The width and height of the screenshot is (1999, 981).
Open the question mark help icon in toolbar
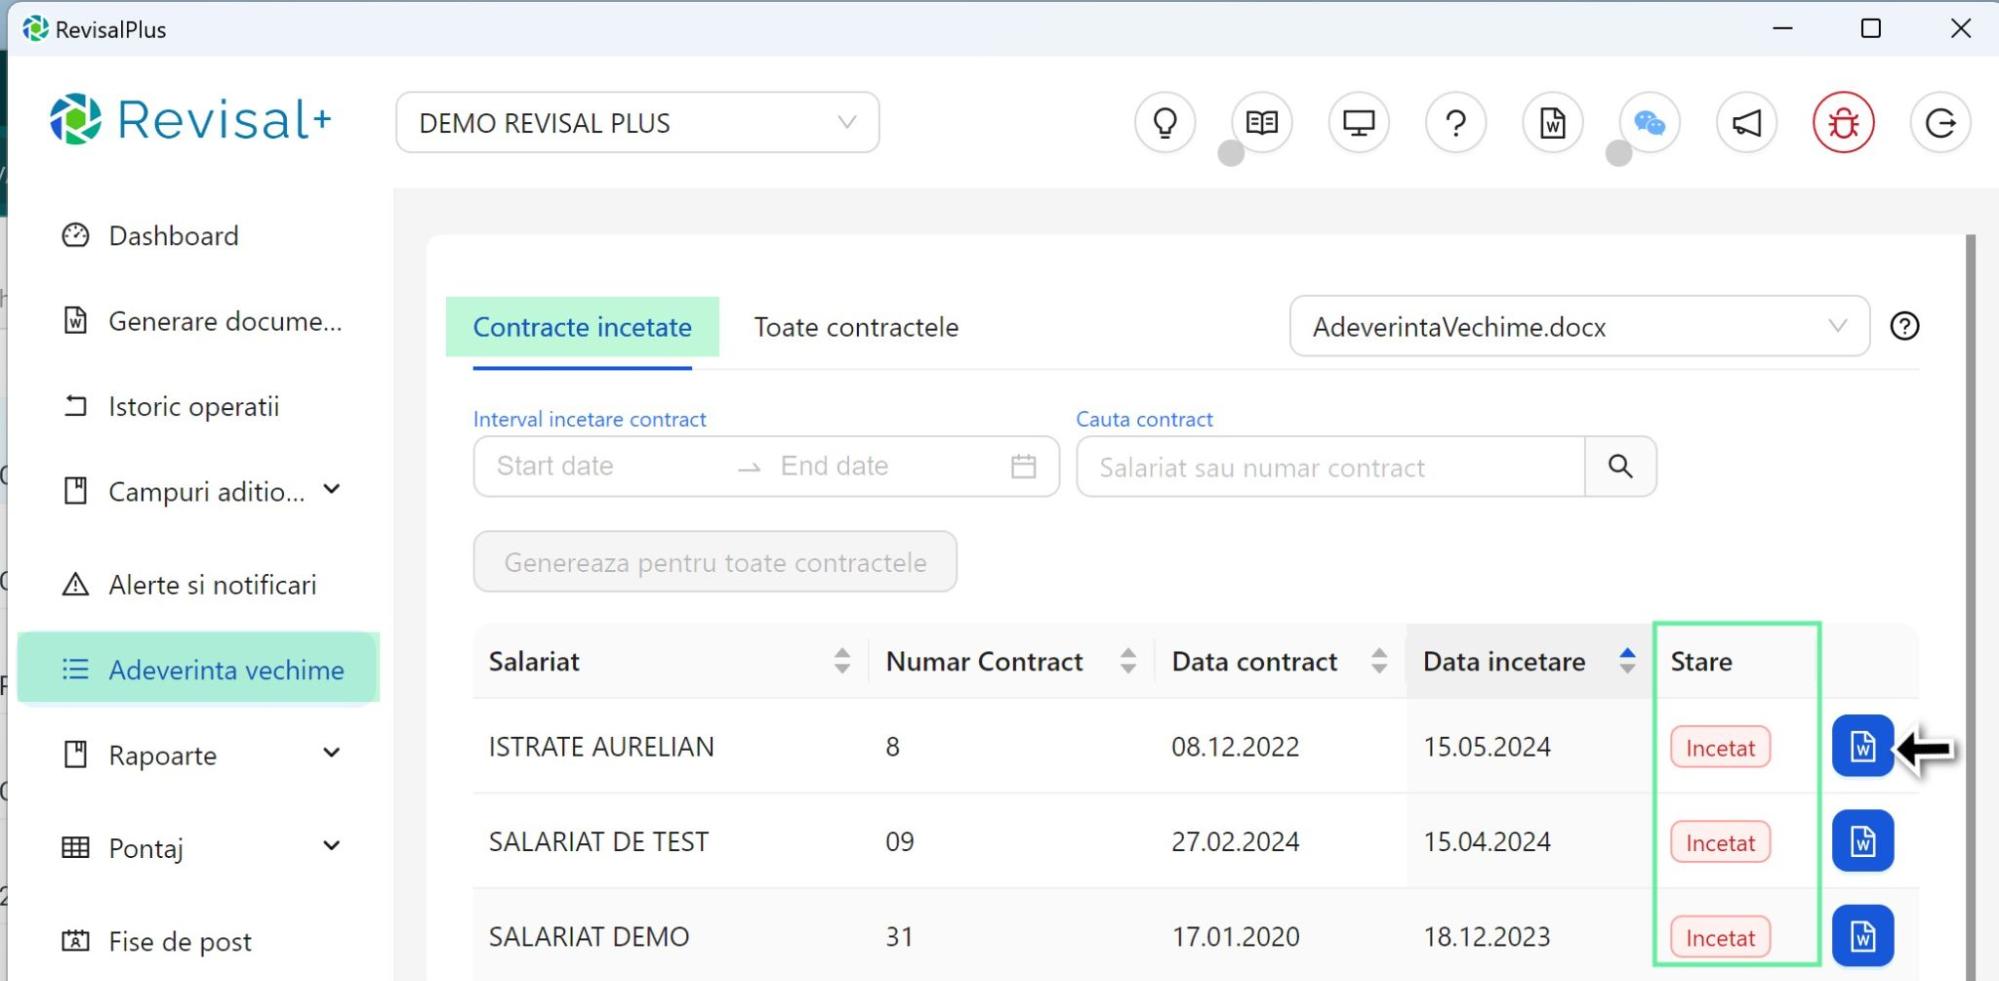1456,123
